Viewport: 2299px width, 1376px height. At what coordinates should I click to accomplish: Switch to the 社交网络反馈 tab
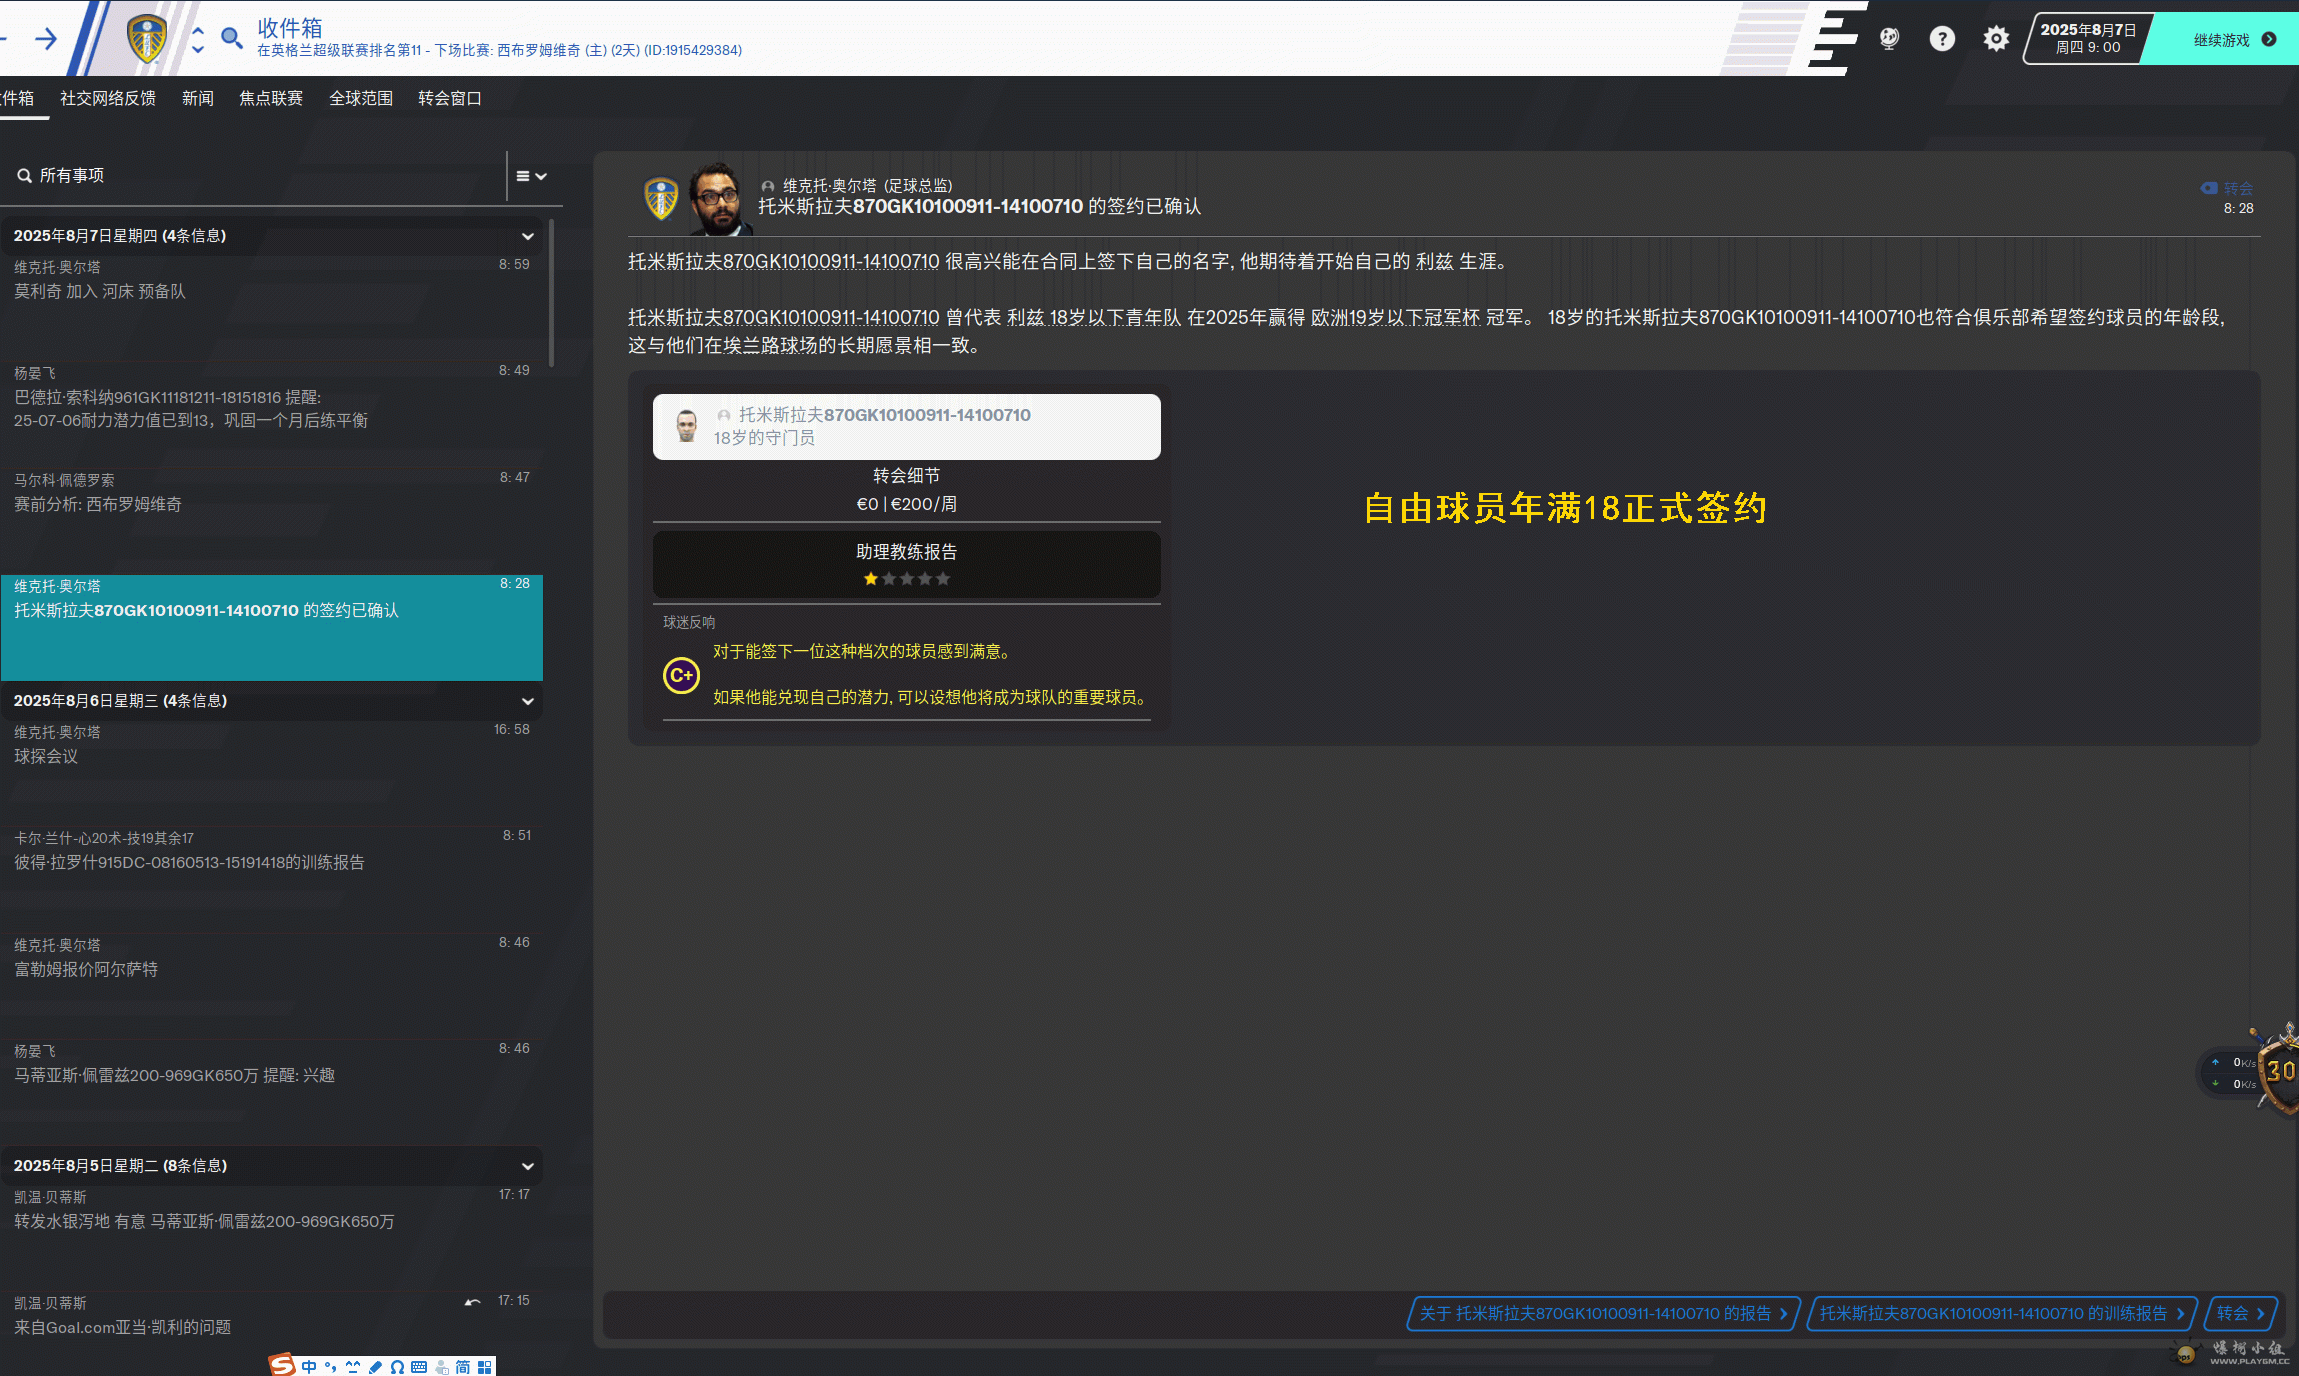tap(108, 98)
